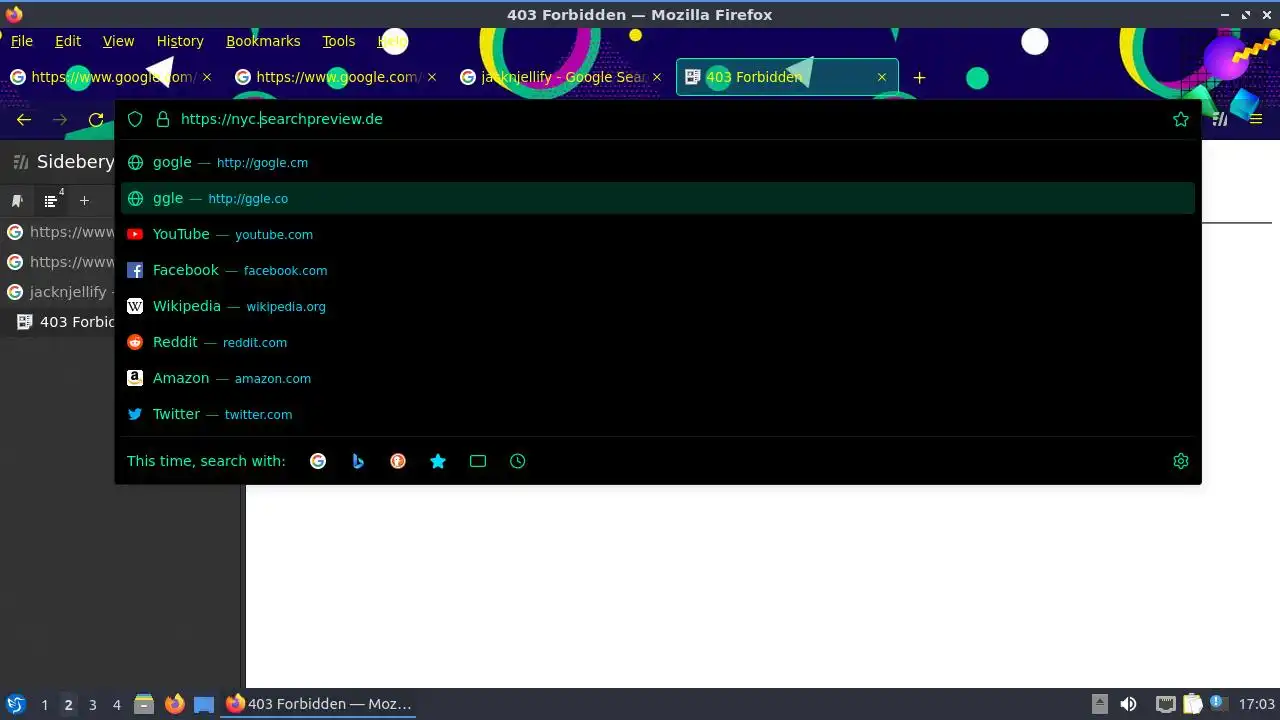Select jacknjellify tab in Sidebery list

pyautogui.click(x=59, y=292)
